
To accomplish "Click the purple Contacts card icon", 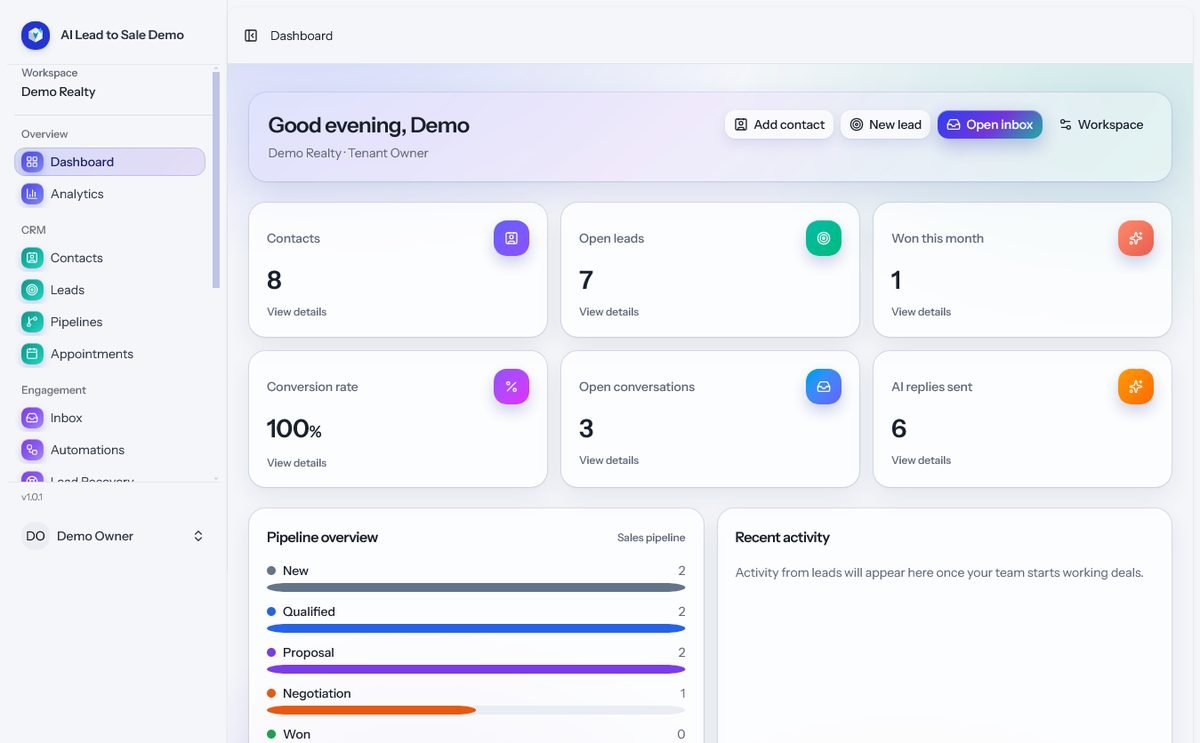I will click(x=511, y=238).
